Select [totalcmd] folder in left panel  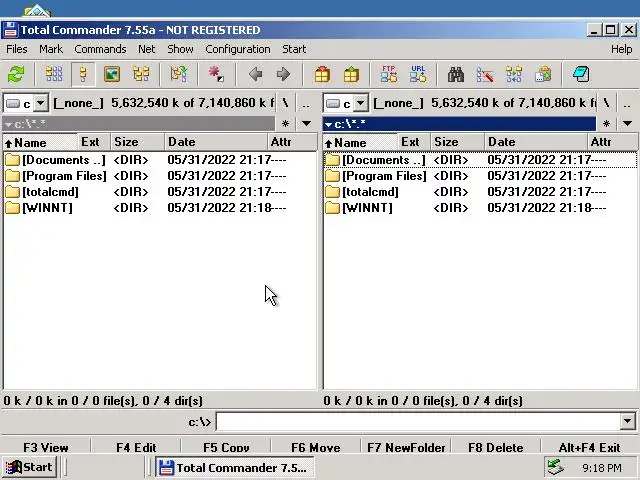click(x=160, y=192)
